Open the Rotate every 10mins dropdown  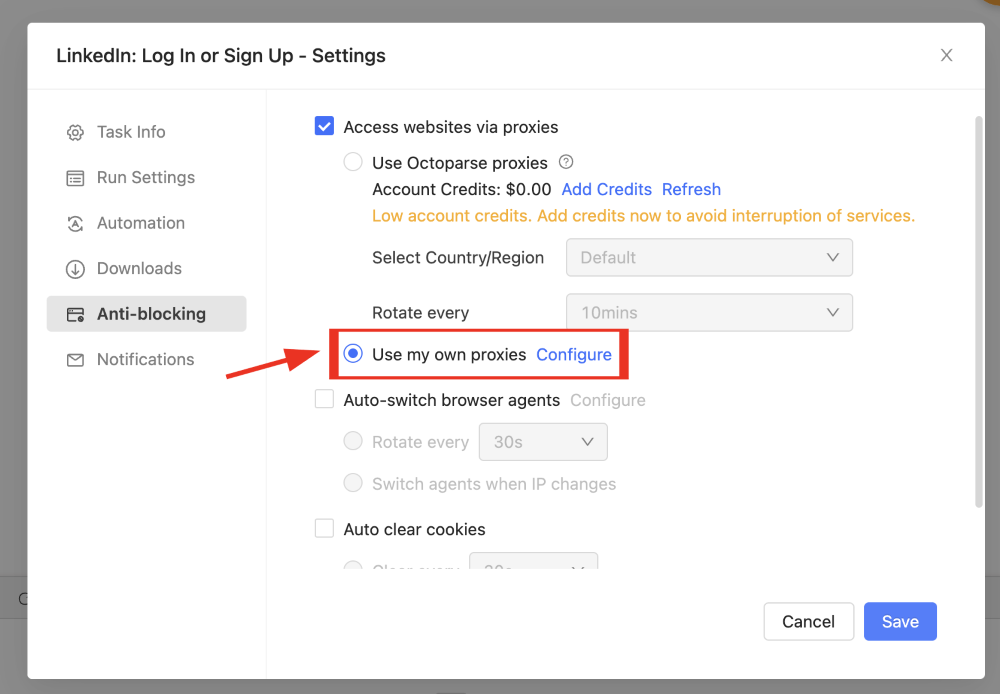(x=709, y=312)
